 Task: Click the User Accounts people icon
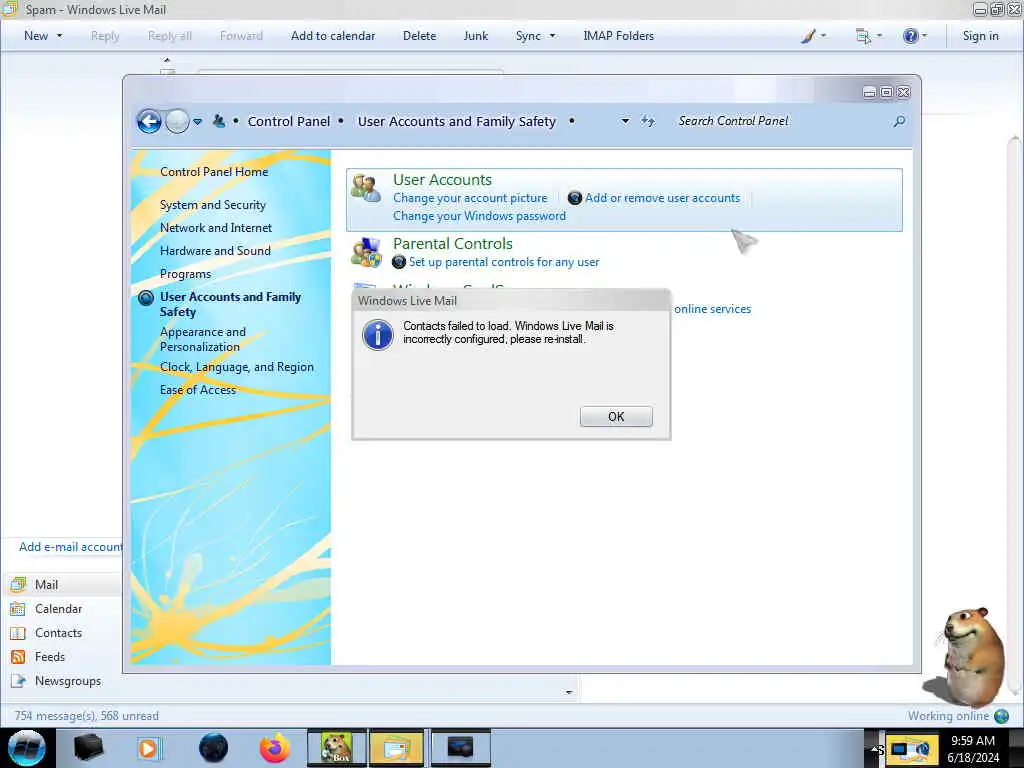(366, 188)
